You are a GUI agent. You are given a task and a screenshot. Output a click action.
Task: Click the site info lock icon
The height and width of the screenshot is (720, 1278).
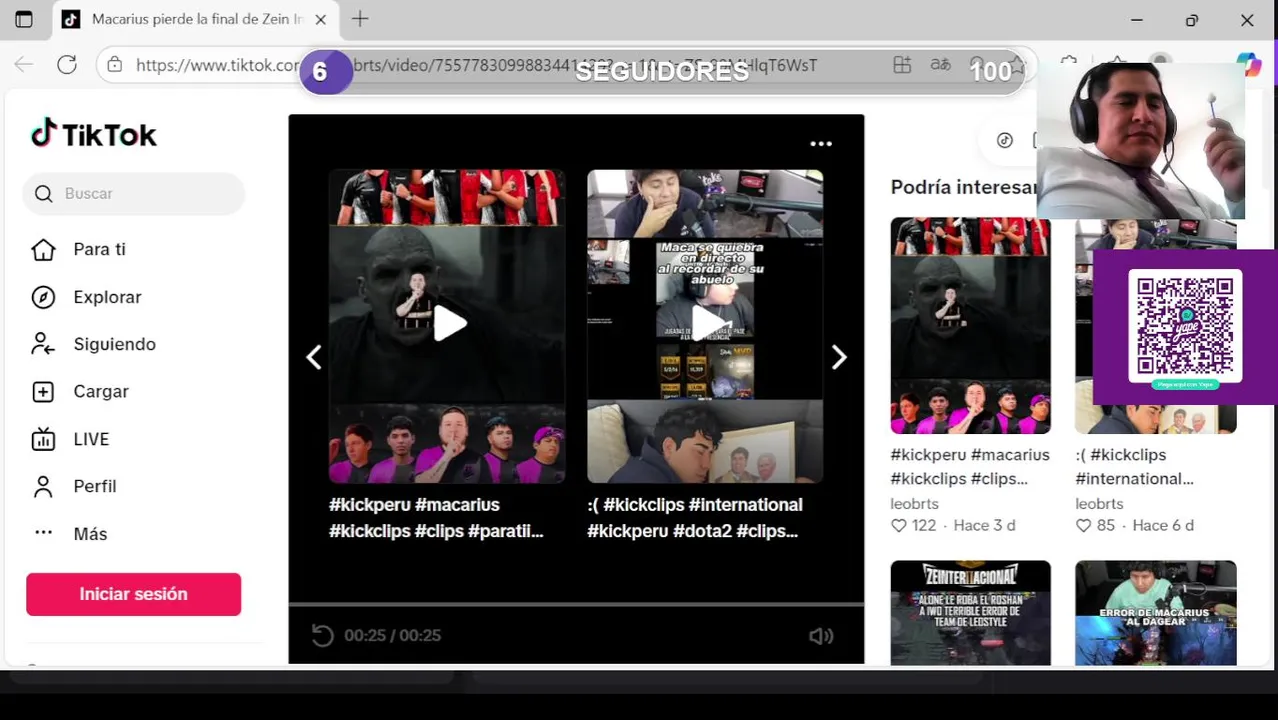pyautogui.click(x=115, y=65)
